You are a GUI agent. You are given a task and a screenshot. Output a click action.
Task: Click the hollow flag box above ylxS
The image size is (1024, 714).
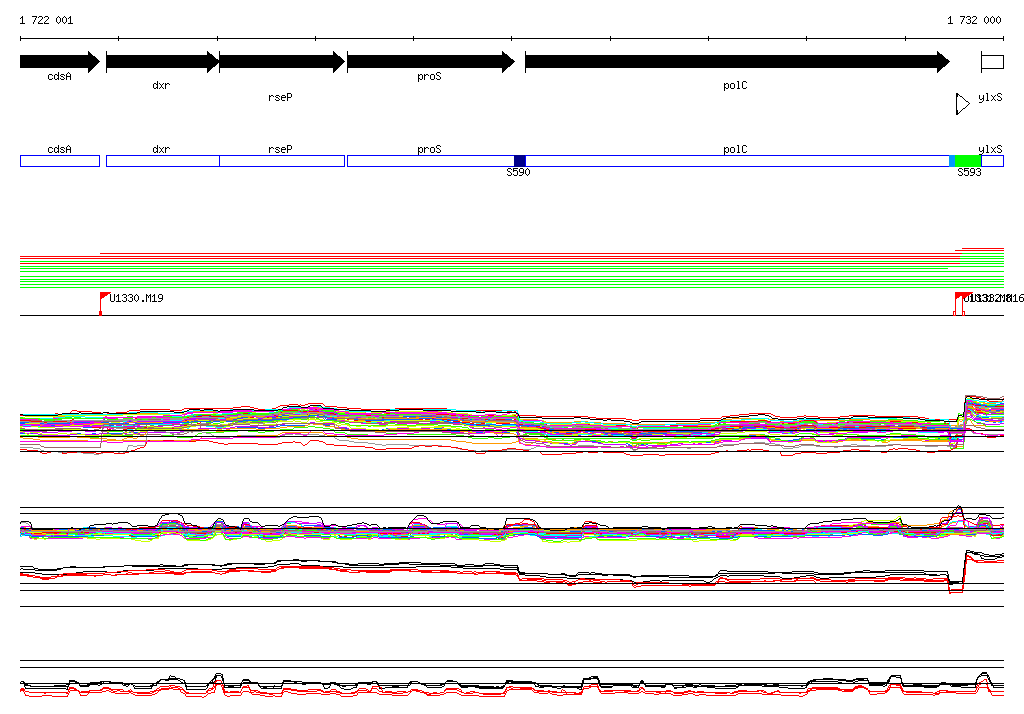pos(993,63)
